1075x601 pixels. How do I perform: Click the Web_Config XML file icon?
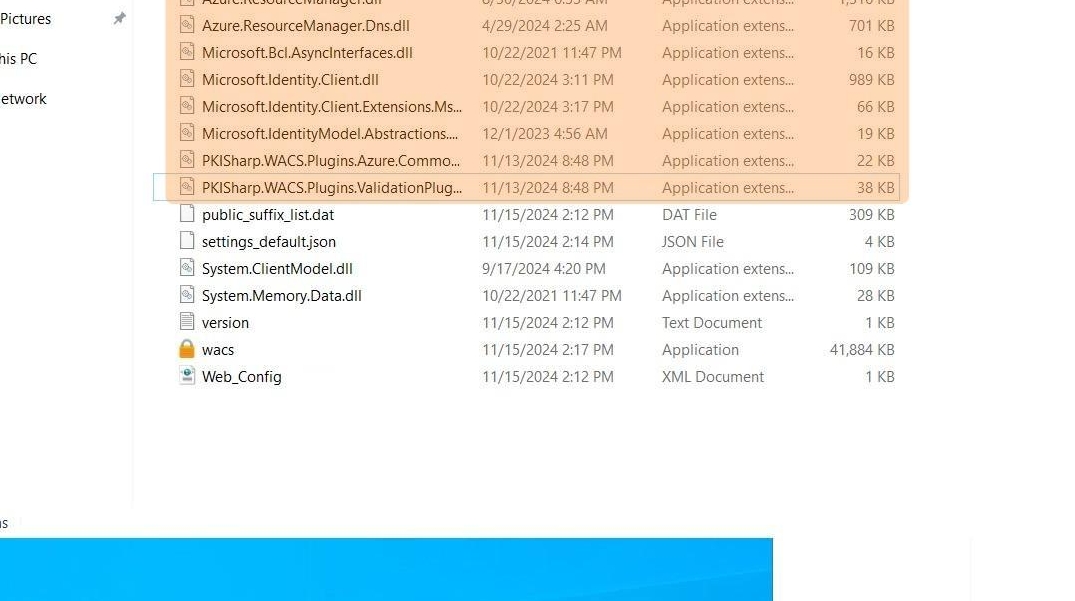tap(186, 376)
